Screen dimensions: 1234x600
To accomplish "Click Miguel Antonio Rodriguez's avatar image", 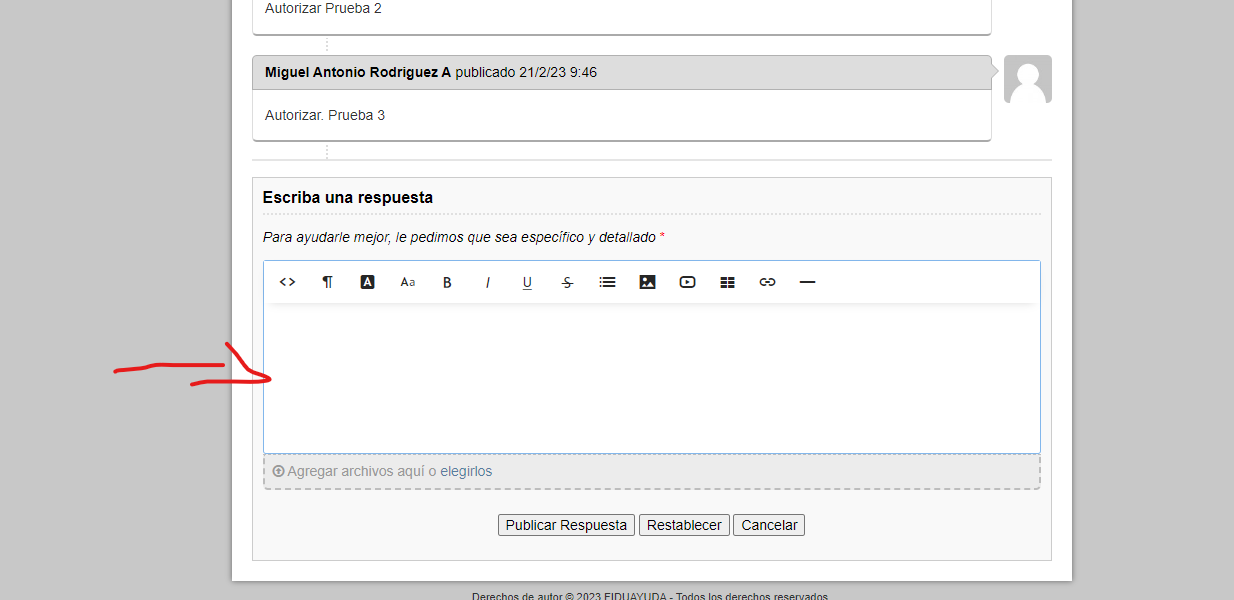I will click(1027, 80).
